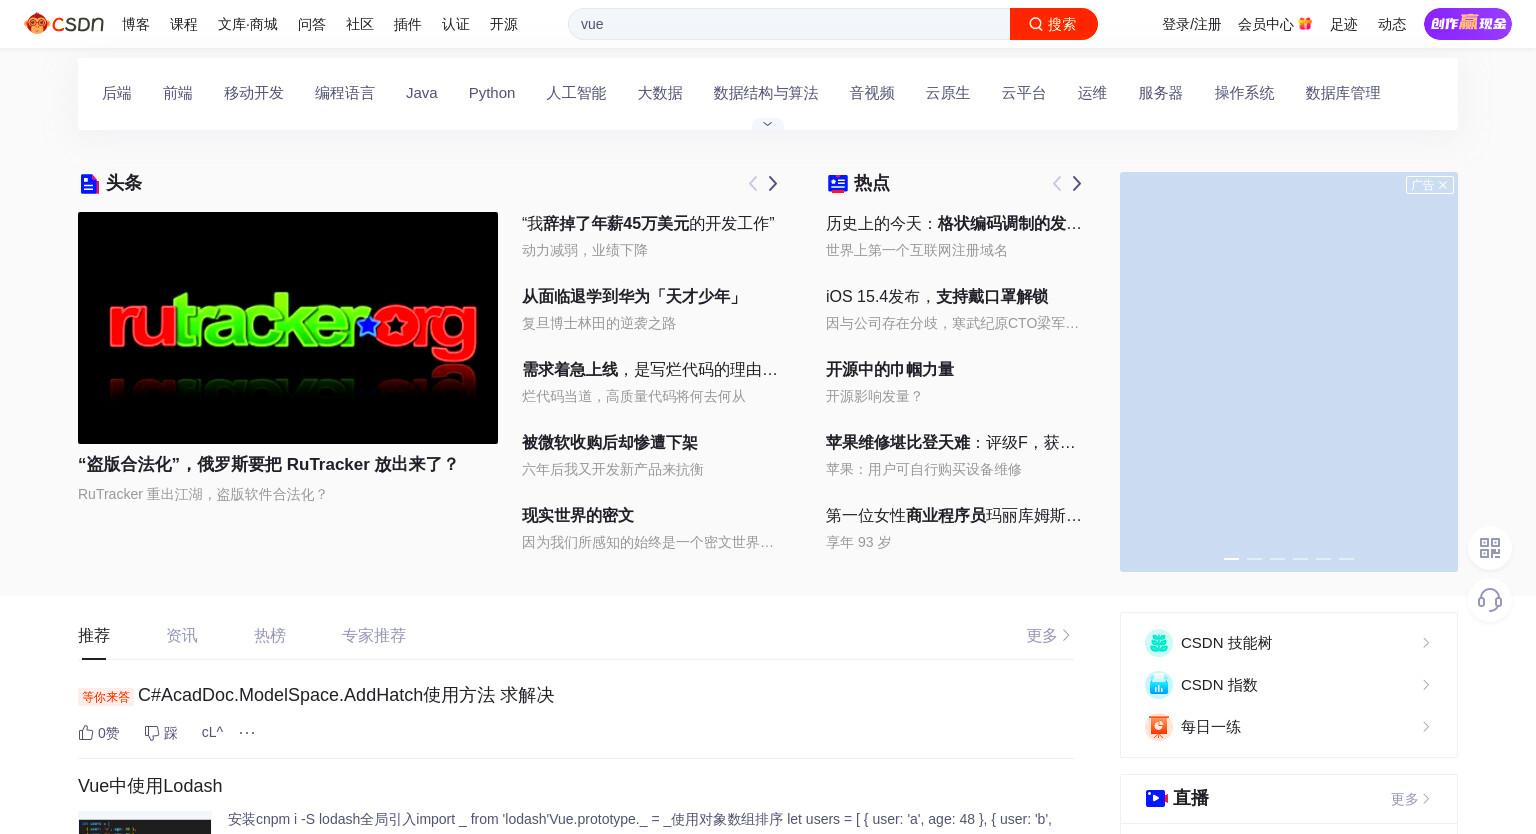This screenshot has width=1536, height=834.
Task: Open 认证 in top navigation
Action: click(x=456, y=24)
